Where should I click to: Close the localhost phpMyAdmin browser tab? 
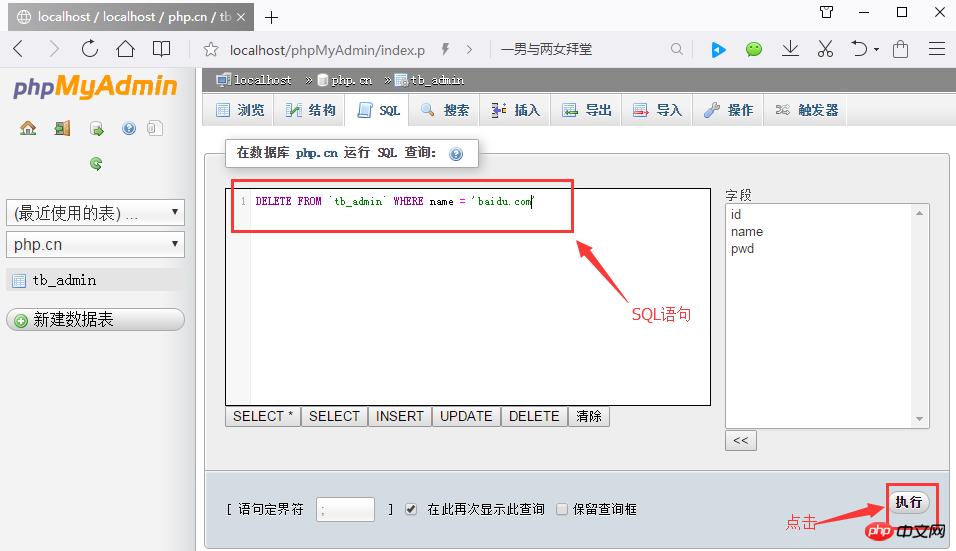[241, 17]
